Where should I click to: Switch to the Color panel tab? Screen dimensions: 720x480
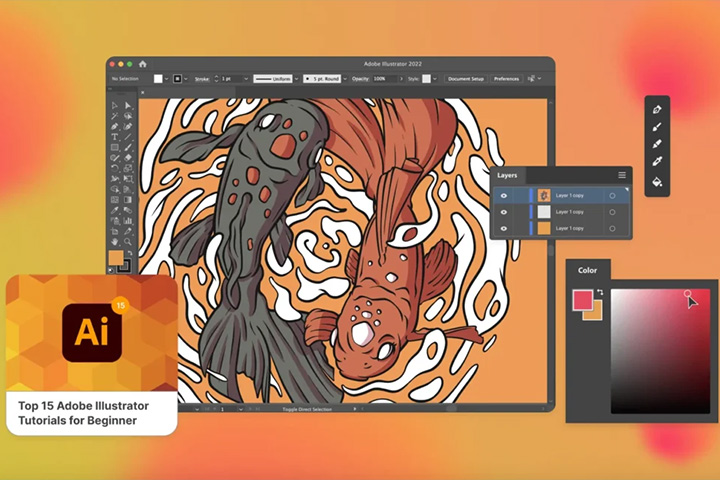click(587, 270)
